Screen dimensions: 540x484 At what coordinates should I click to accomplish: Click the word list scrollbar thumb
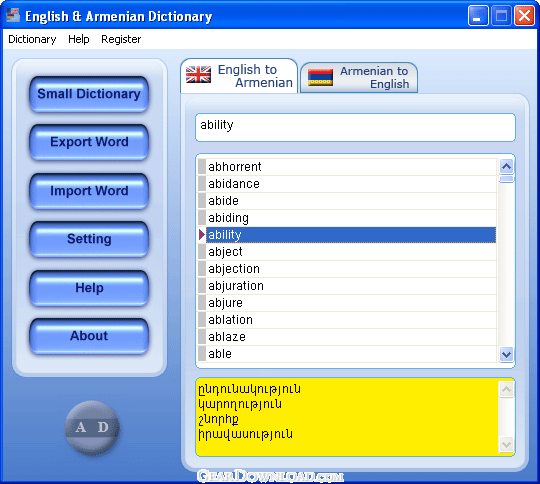[x=507, y=179]
